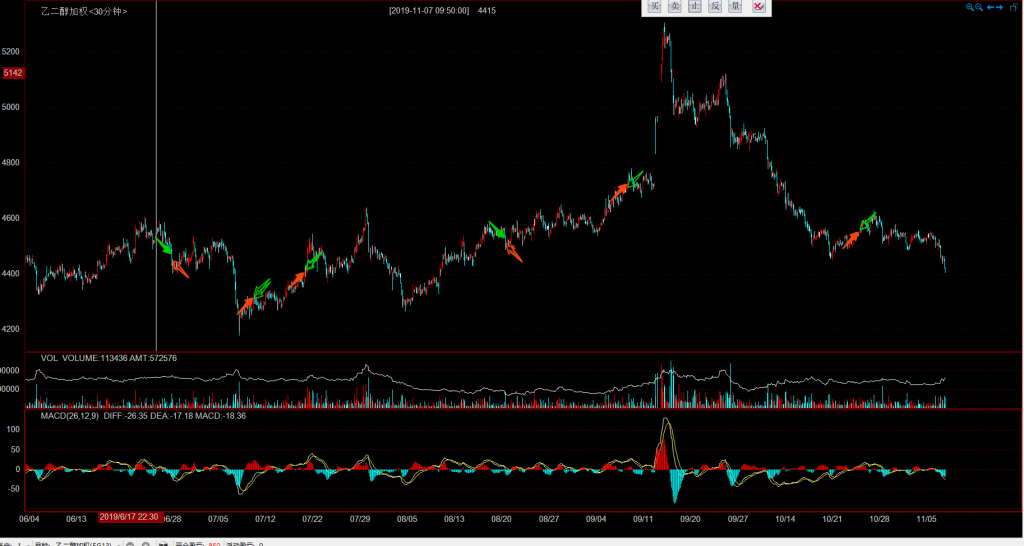The height and width of the screenshot is (546, 1024).
Task: Click the red 2019/6/17 22:30 date marker
Action: point(130,518)
